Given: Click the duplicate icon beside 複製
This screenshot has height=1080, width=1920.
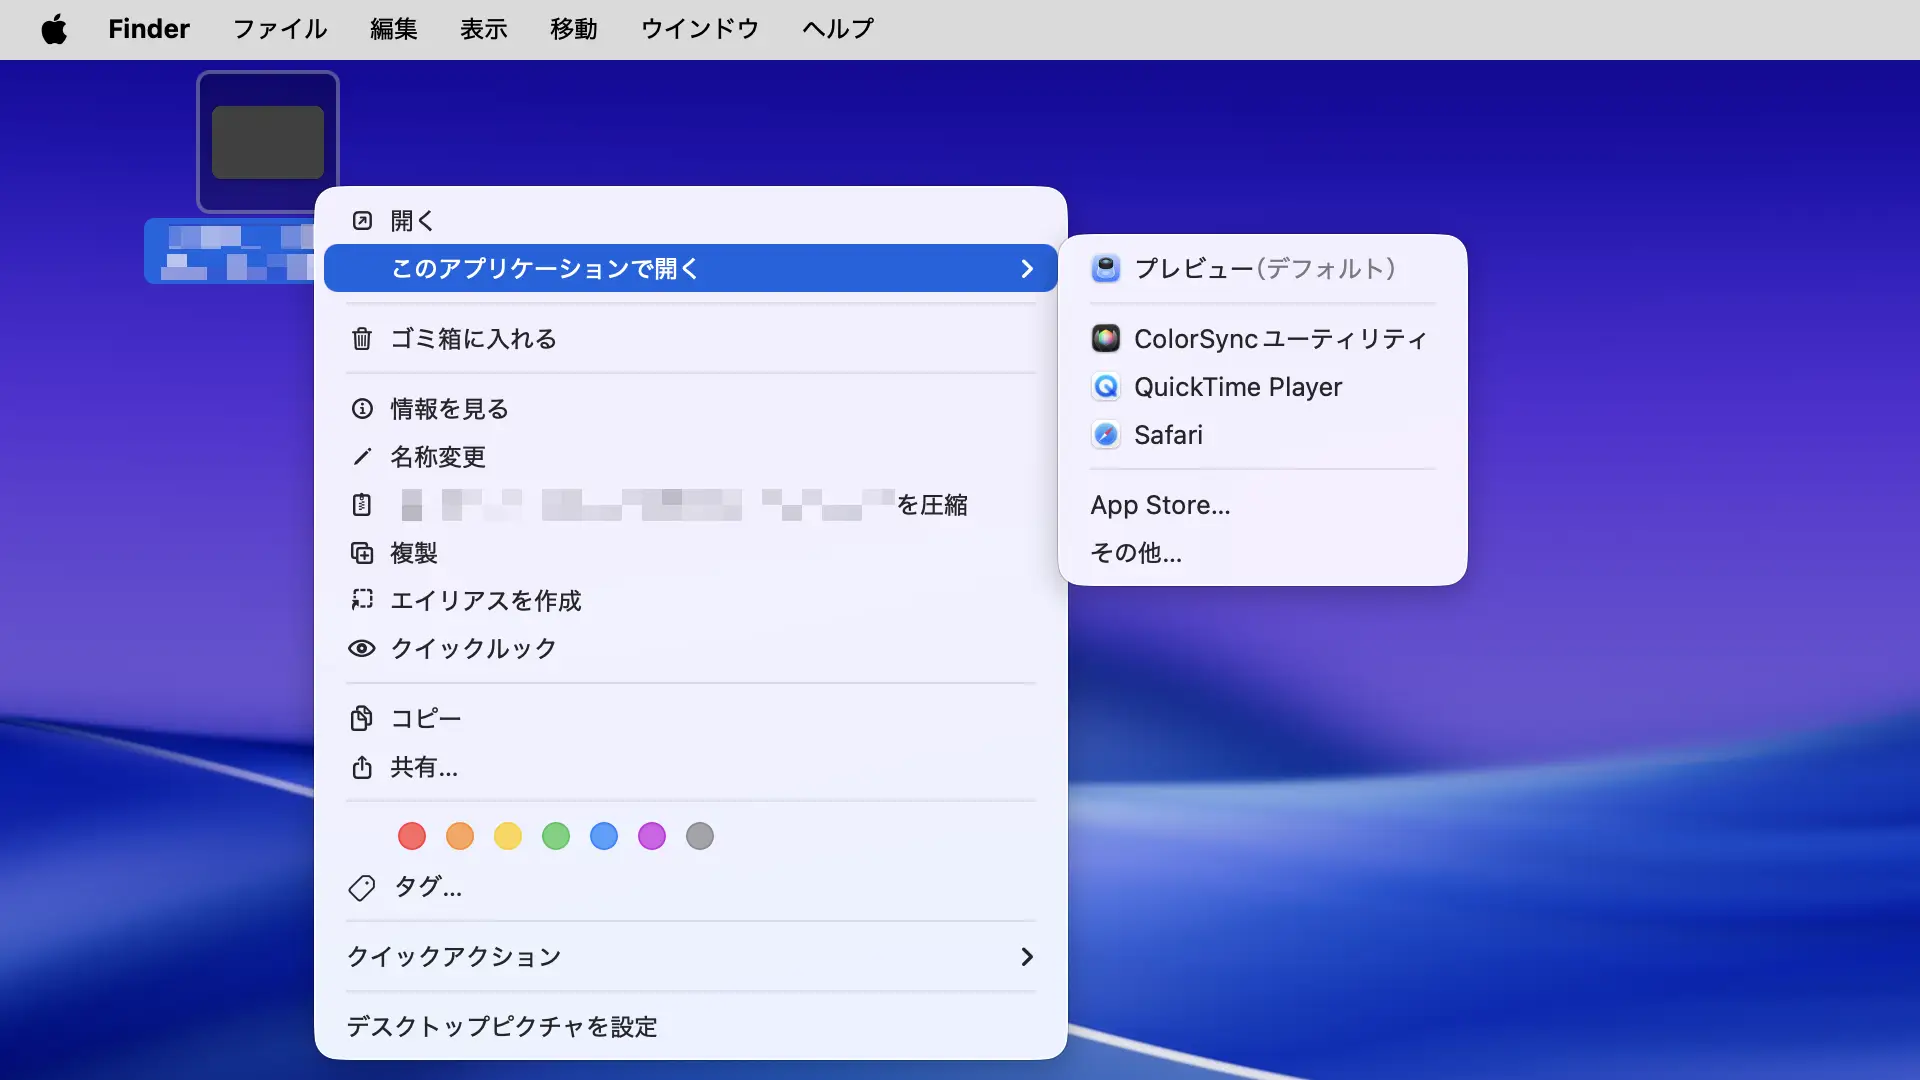Looking at the screenshot, I should [361, 553].
